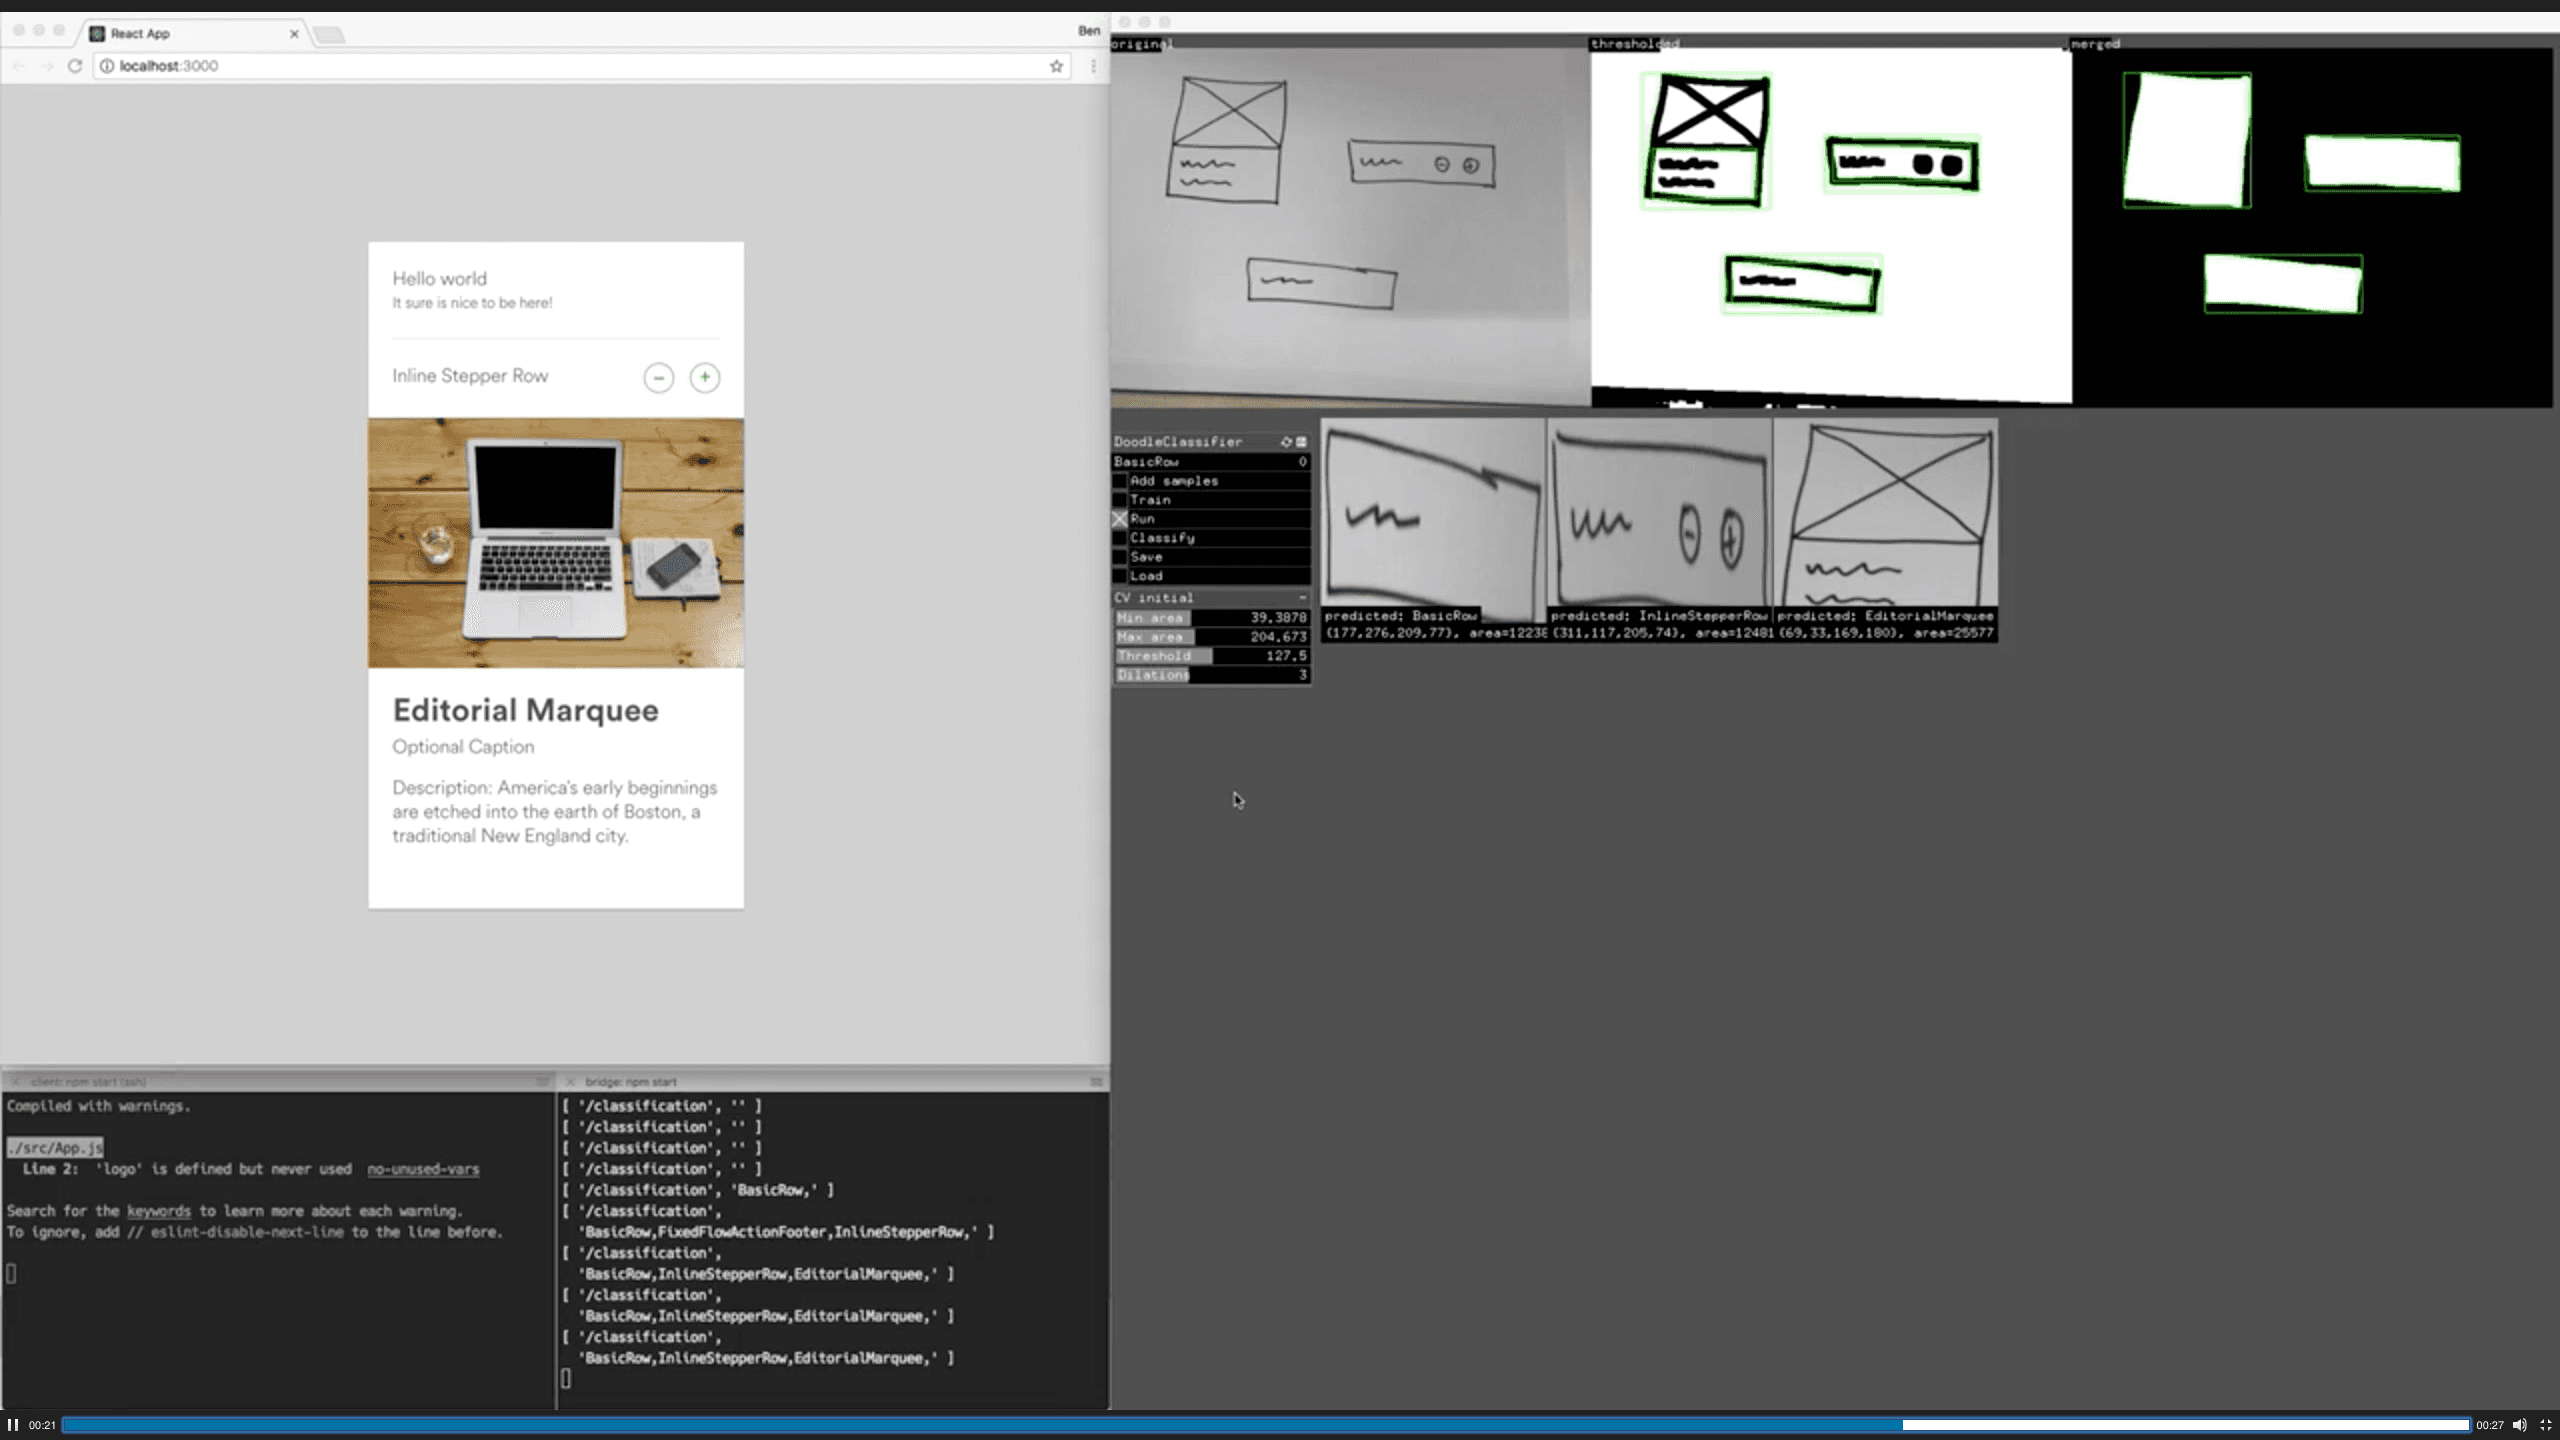
Task: Switch to the bridge npm start terminal tab
Action: coord(631,1082)
